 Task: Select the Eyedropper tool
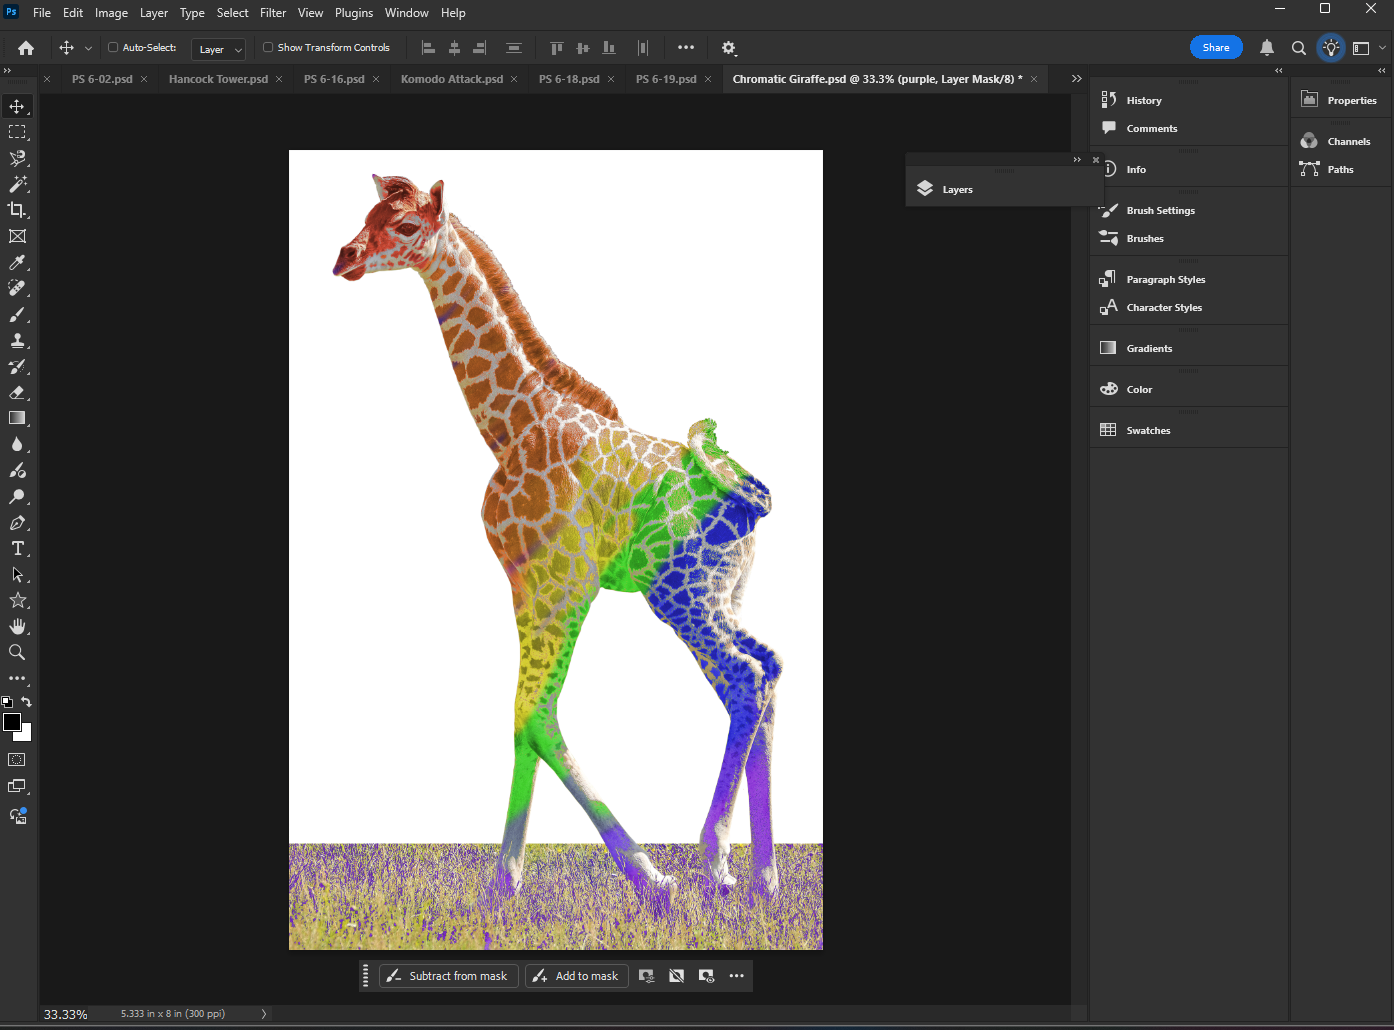pyautogui.click(x=16, y=262)
